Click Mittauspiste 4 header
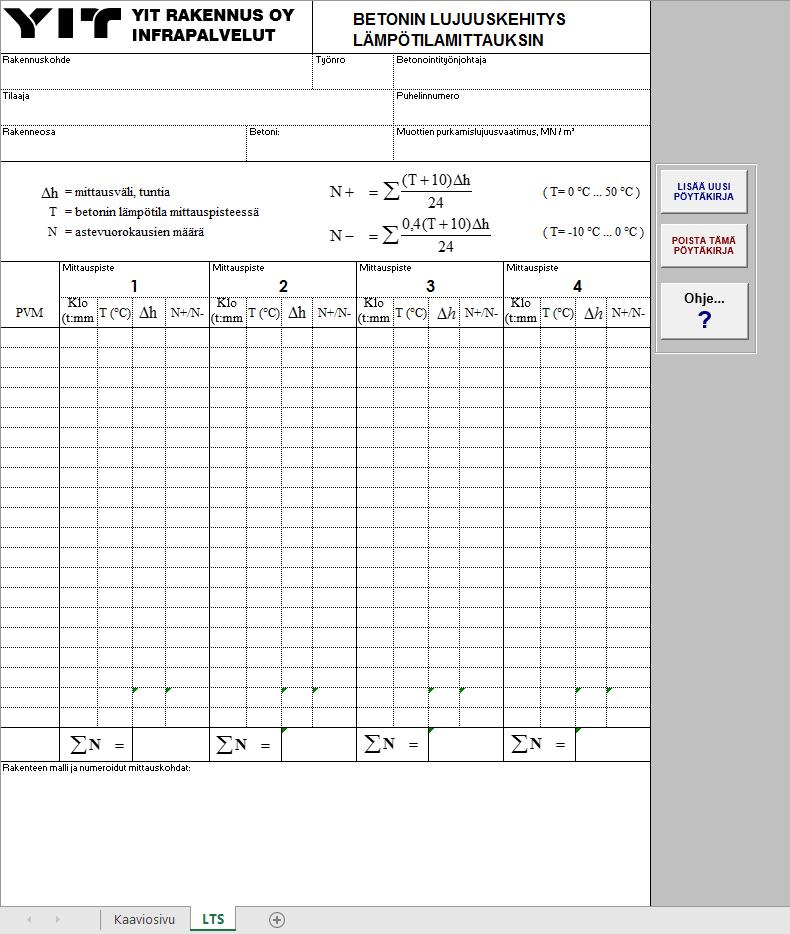 tap(577, 280)
